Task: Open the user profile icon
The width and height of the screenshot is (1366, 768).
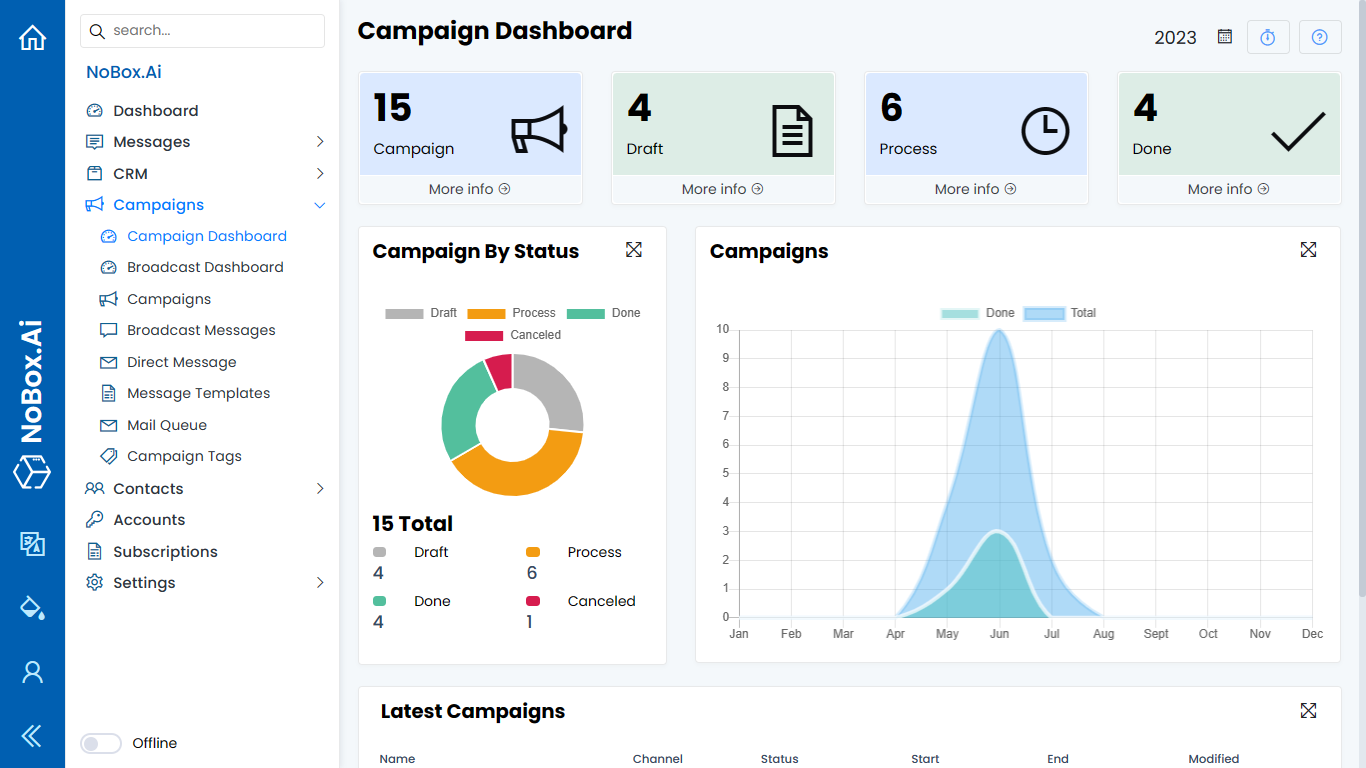Action: coord(32,672)
